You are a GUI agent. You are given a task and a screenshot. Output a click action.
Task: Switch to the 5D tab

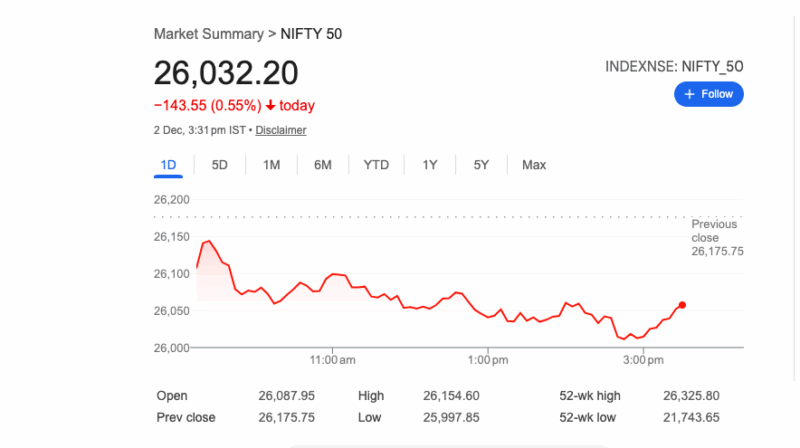tap(220, 165)
